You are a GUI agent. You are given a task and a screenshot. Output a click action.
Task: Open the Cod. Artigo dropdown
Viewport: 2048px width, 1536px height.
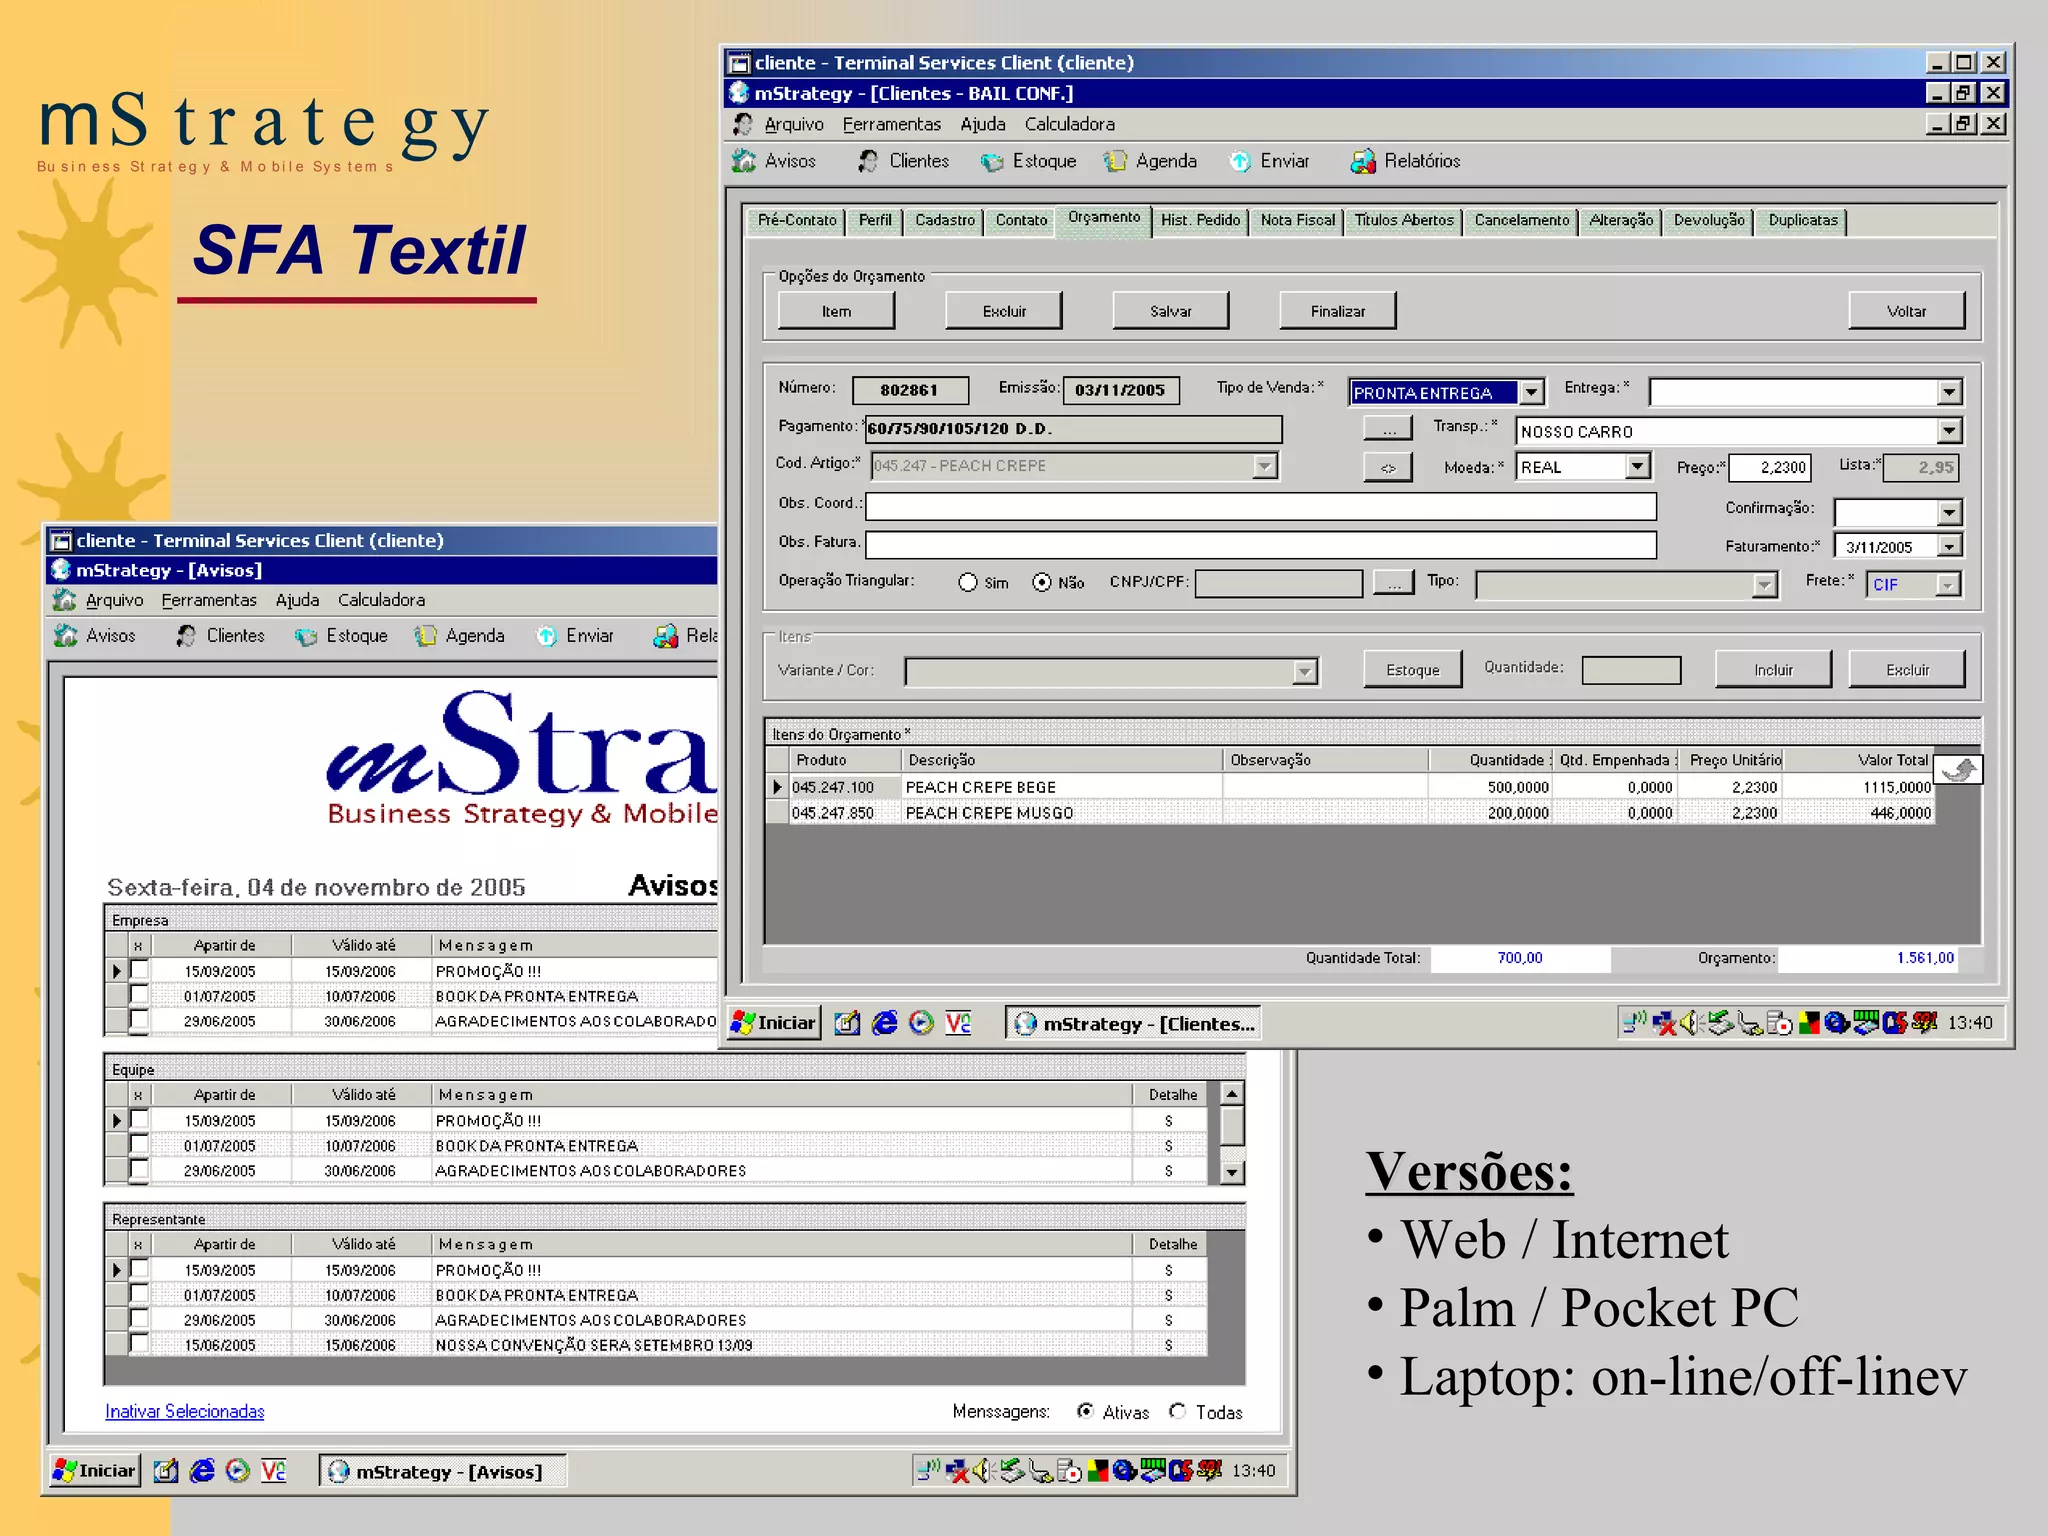coord(1265,466)
